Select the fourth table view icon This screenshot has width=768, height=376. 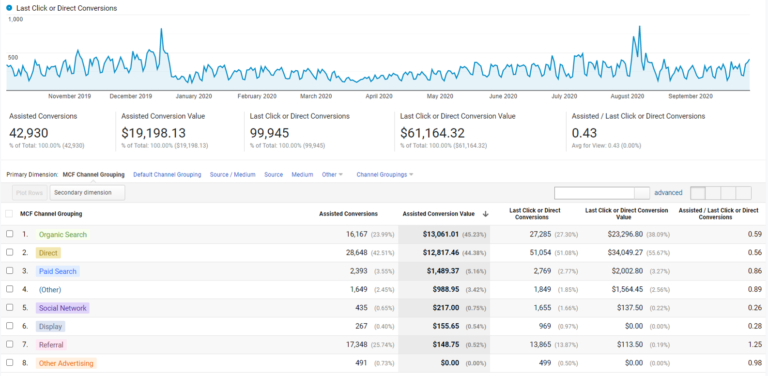pos(744,193)
